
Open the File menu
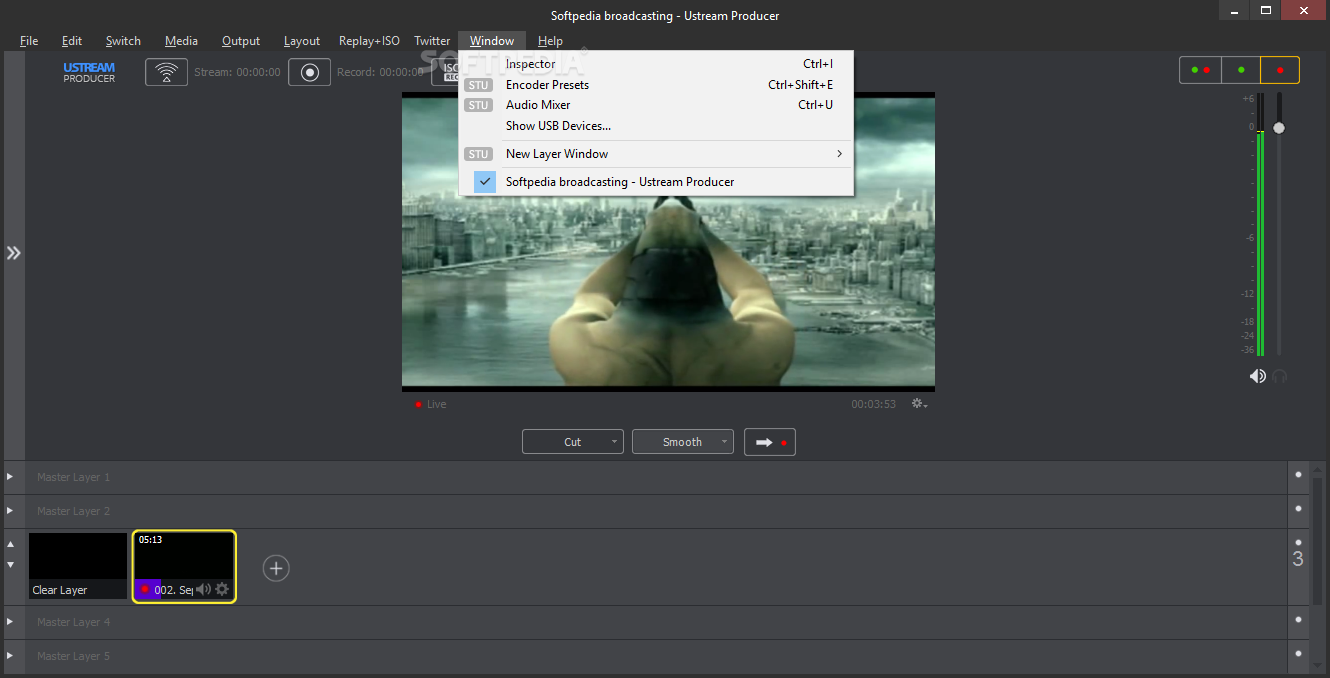(x=29, y=41)
